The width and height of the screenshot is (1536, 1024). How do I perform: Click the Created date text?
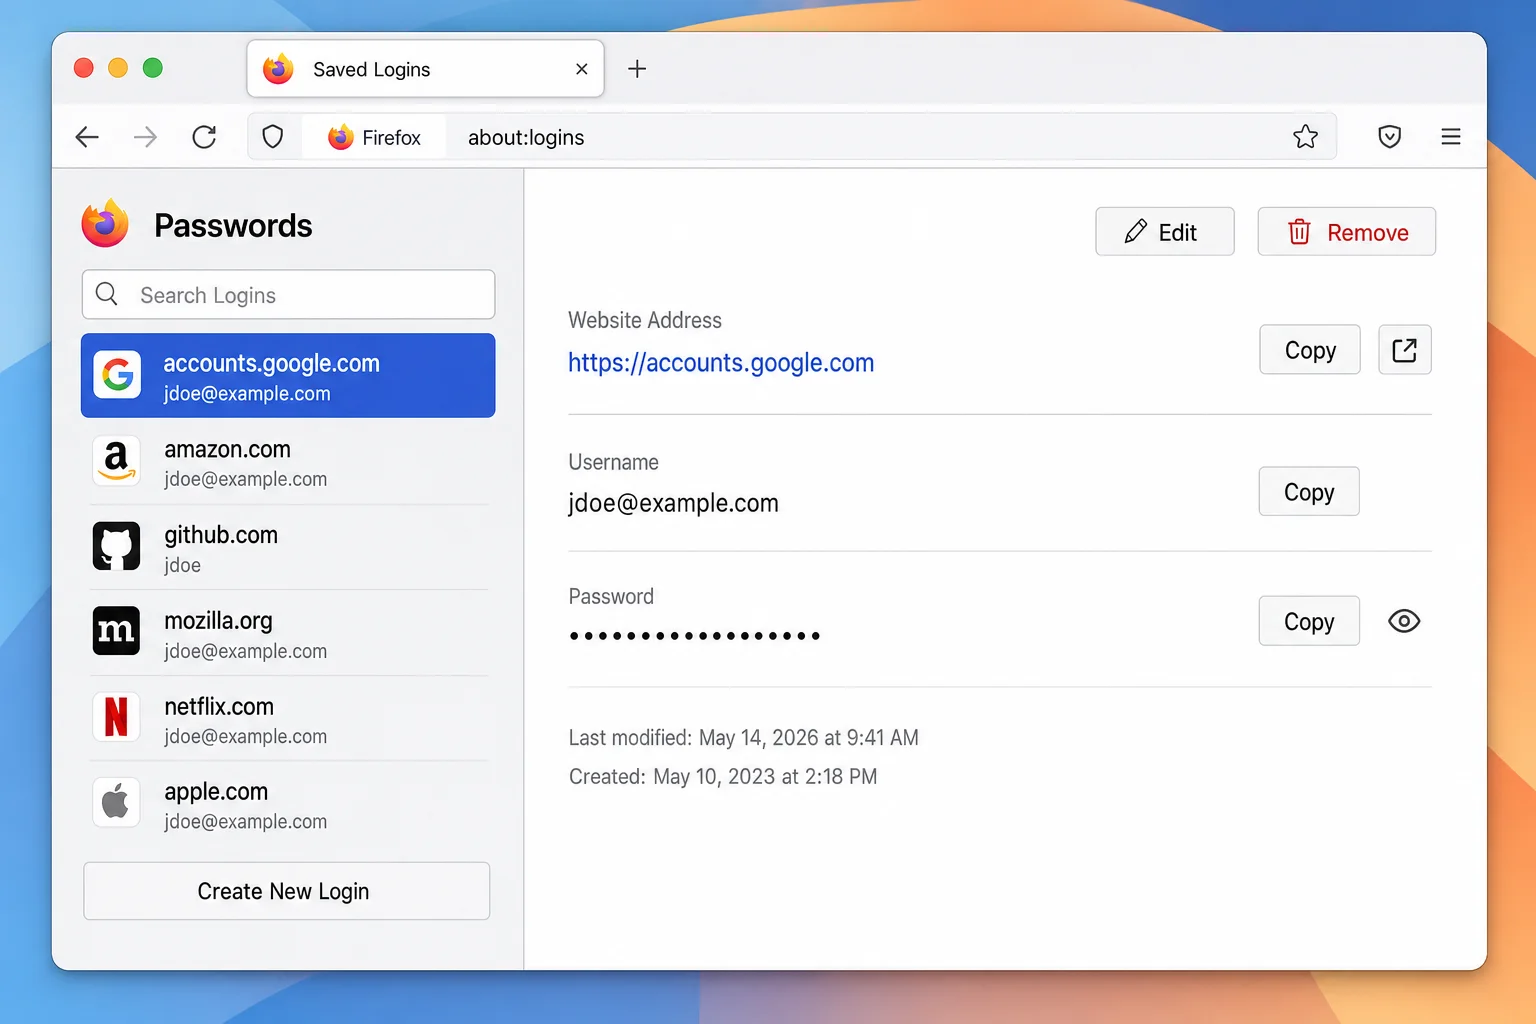(722, 777)
